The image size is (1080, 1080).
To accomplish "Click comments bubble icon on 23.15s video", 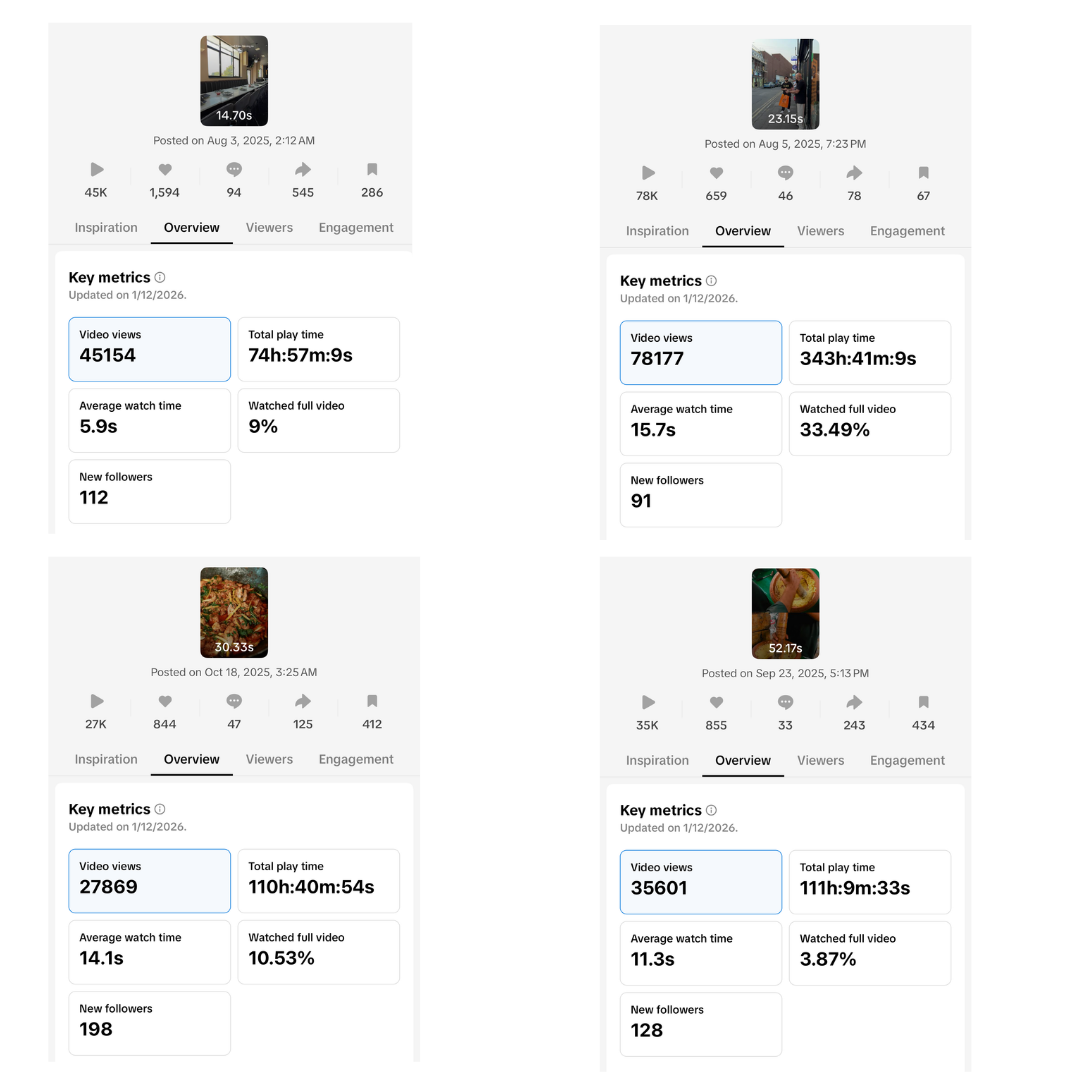I will coord(786,173).
